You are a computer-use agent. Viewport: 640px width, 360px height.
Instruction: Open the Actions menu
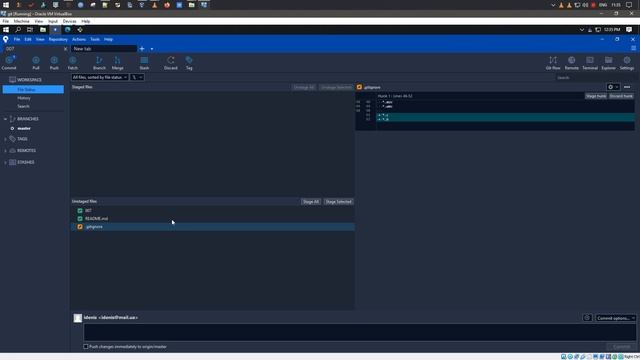coord(79,39)
